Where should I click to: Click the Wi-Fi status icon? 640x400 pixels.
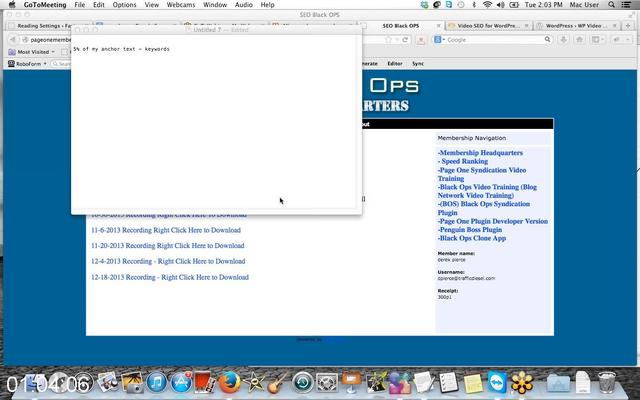click(487, 4)
